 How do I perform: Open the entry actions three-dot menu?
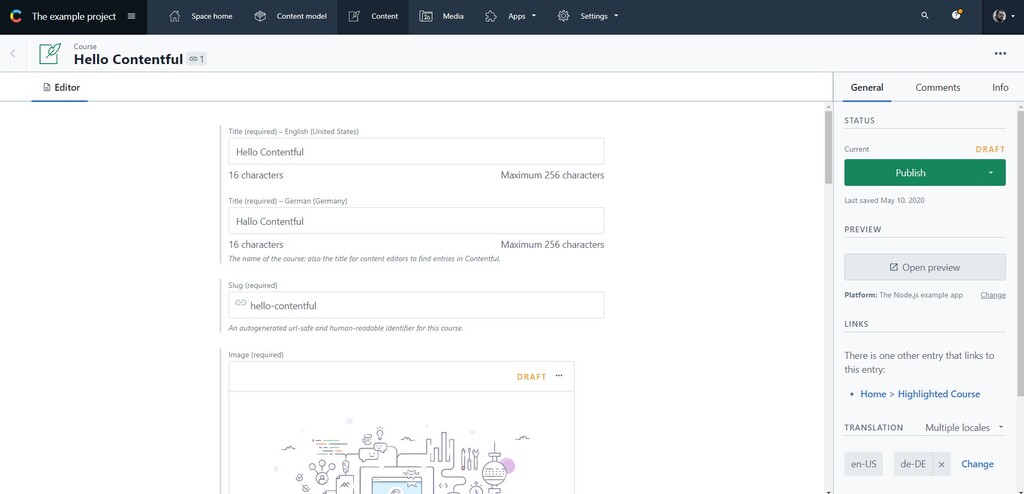click(1000, 54)
